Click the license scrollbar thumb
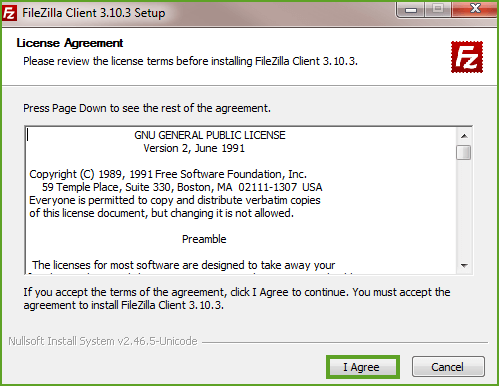 click(464, 152)
